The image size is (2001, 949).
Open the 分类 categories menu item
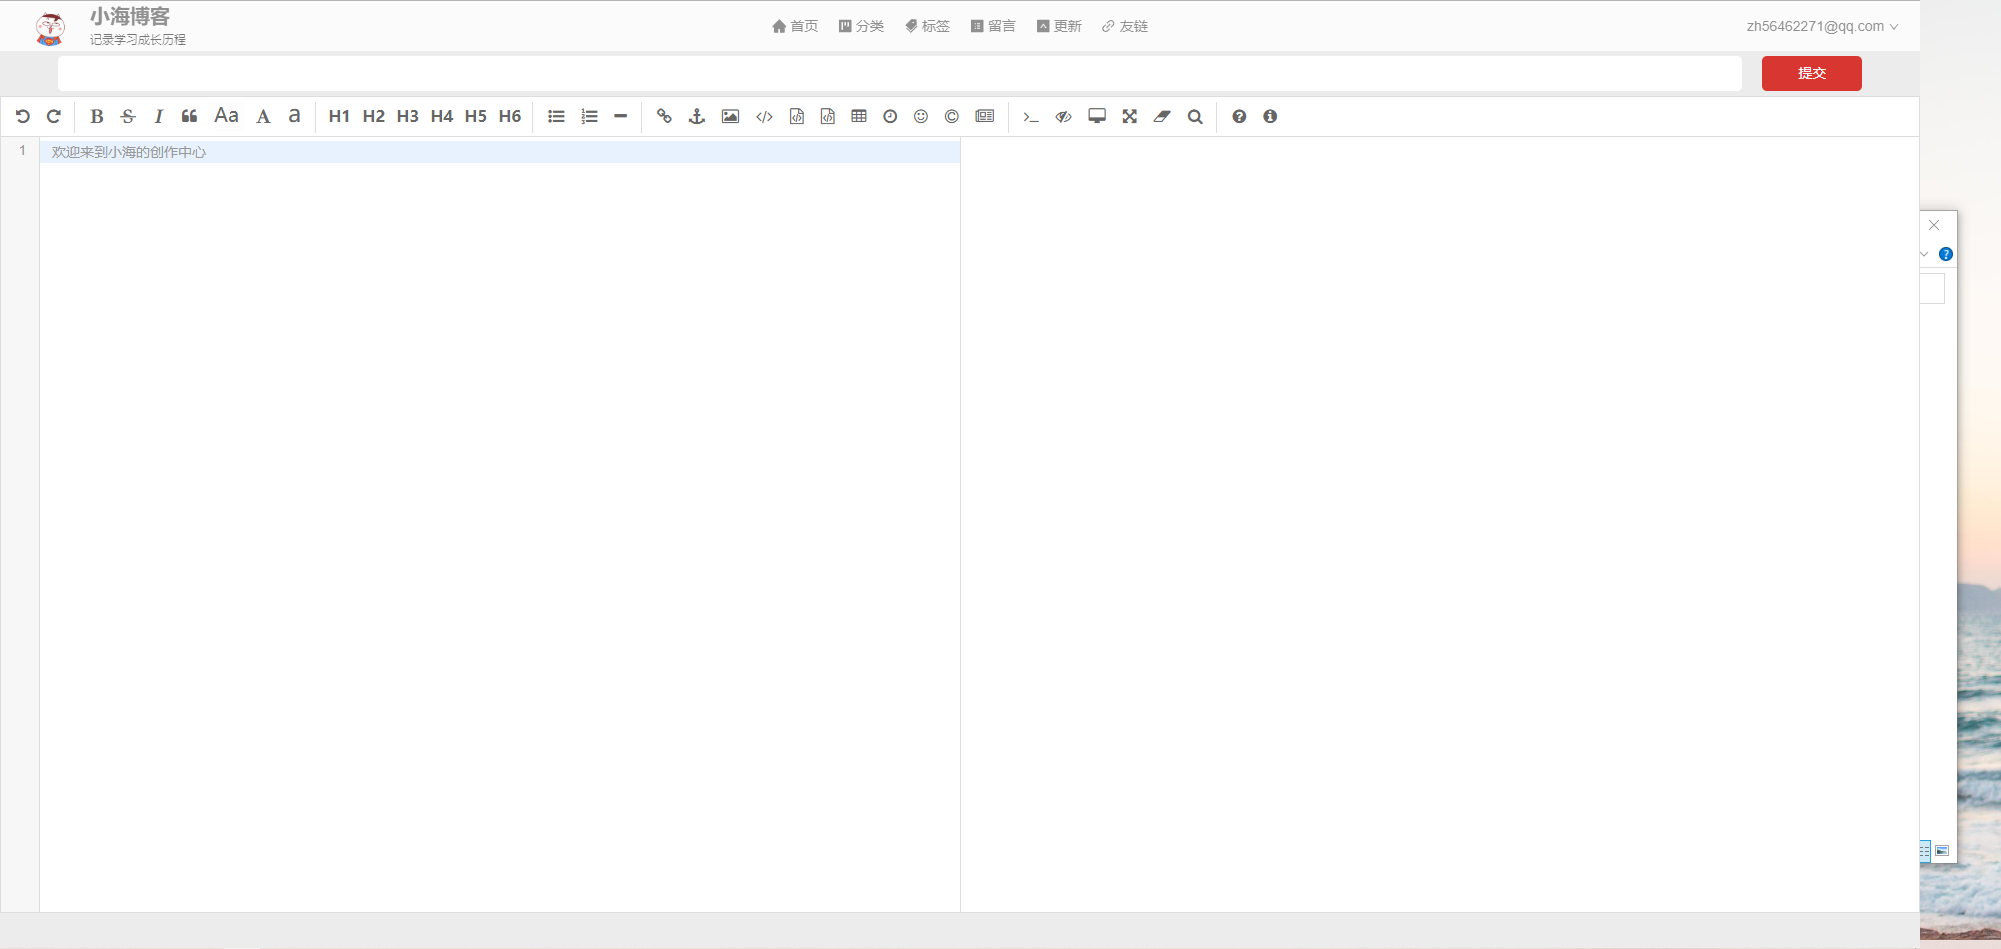pyautogui.click(x=861, y=27)
